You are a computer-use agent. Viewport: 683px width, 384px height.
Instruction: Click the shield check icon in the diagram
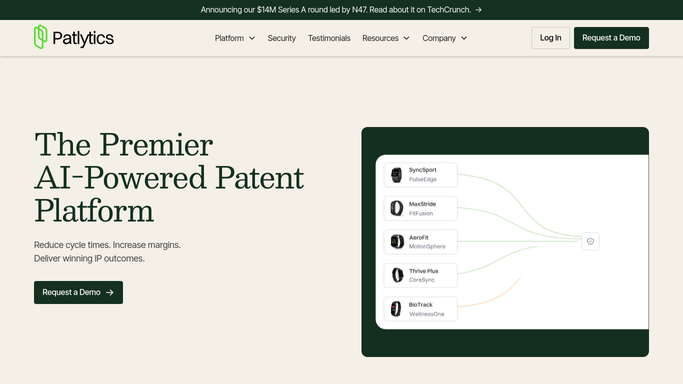[x=590, y=241]
